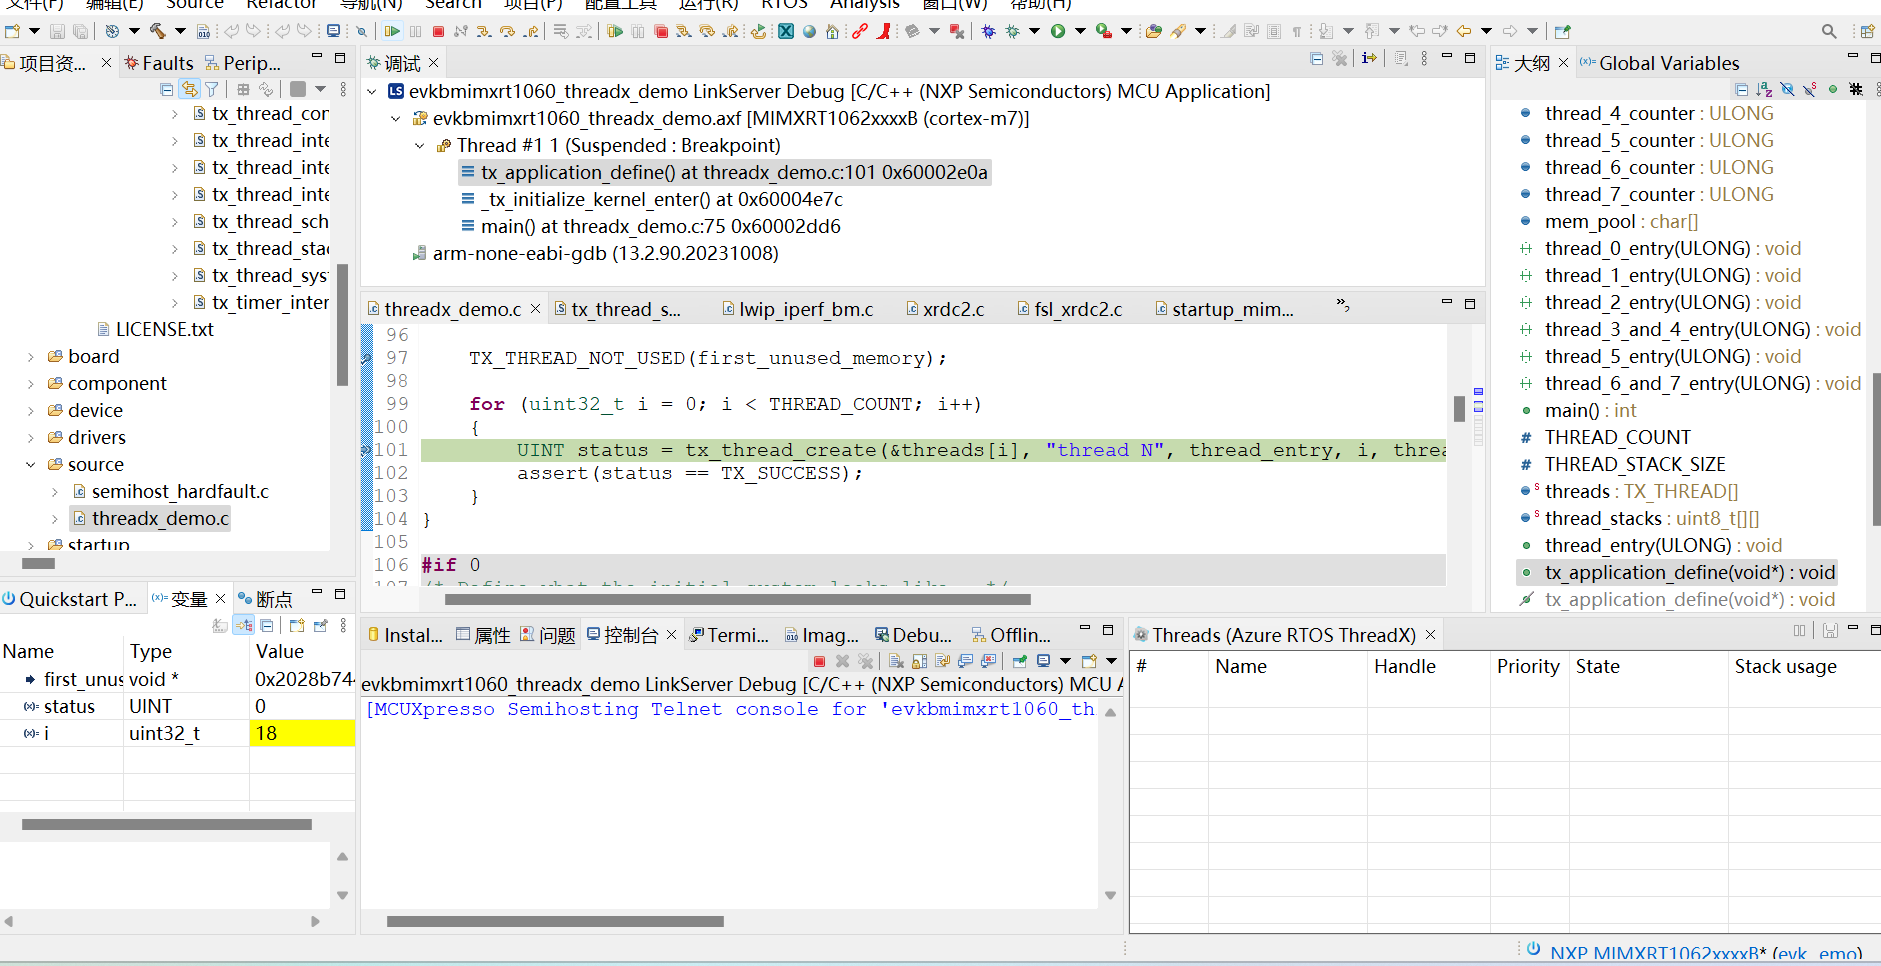Collapse the source folder
Screen dimensions: 1881x966
click(x=31, y=465)
